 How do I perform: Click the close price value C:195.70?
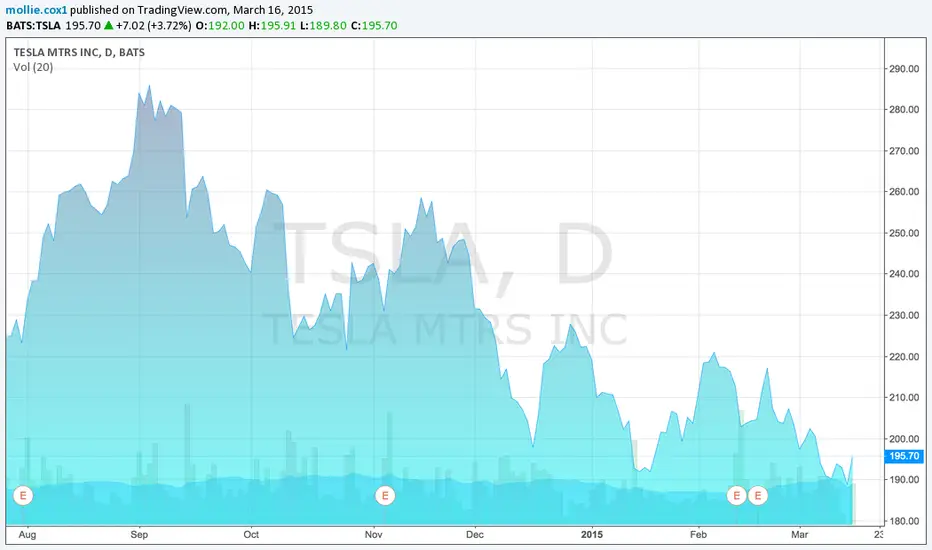coord(374,26)
